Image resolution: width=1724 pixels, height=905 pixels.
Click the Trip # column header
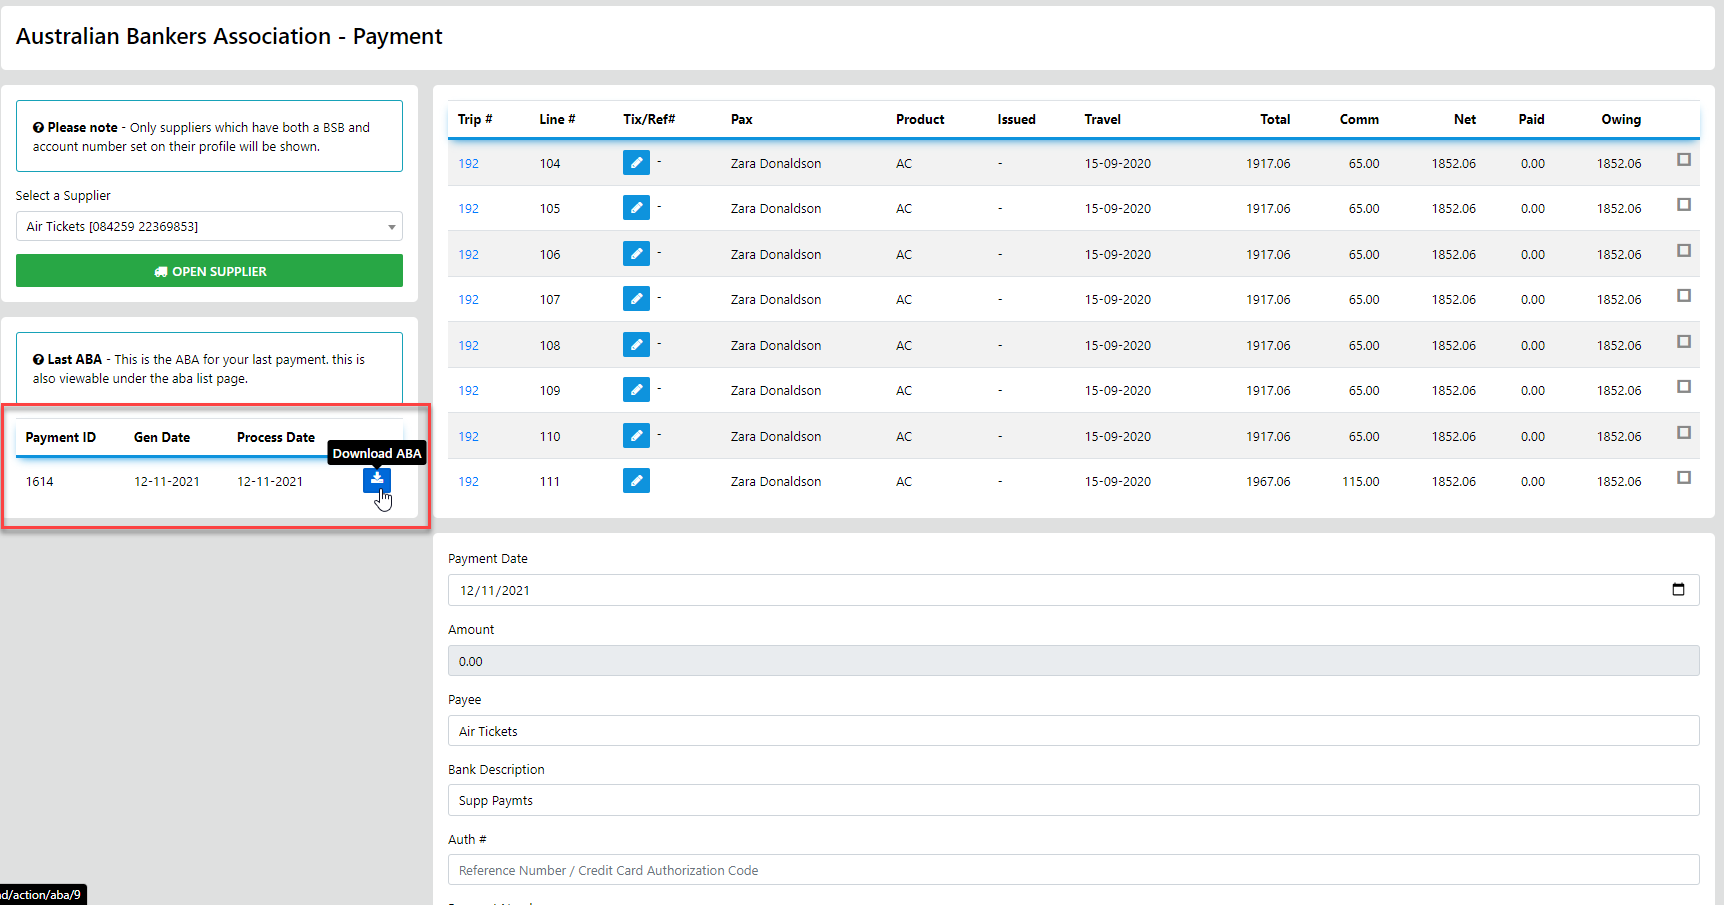[475, 119]
